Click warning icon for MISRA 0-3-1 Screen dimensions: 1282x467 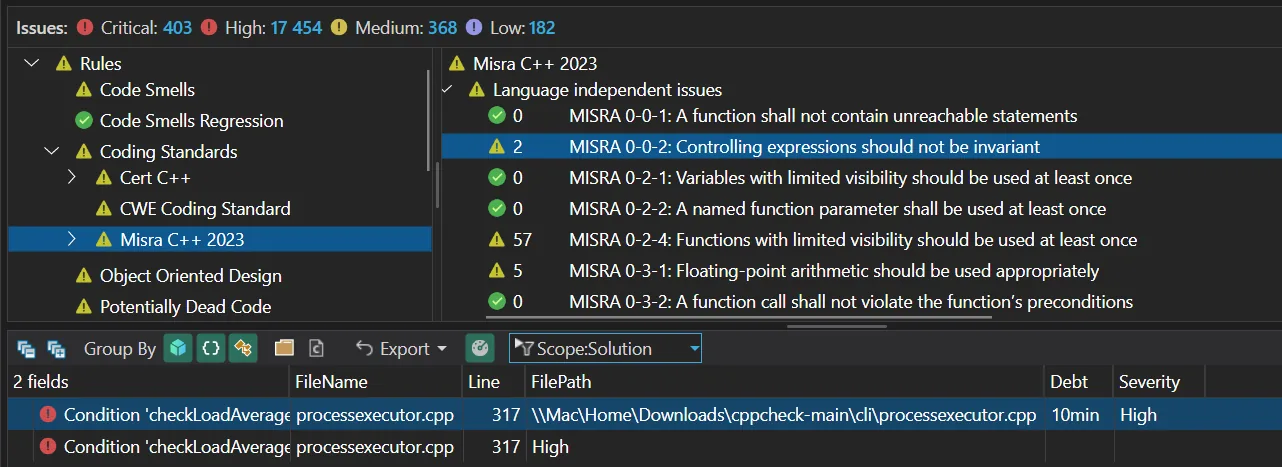pos(497,271)
